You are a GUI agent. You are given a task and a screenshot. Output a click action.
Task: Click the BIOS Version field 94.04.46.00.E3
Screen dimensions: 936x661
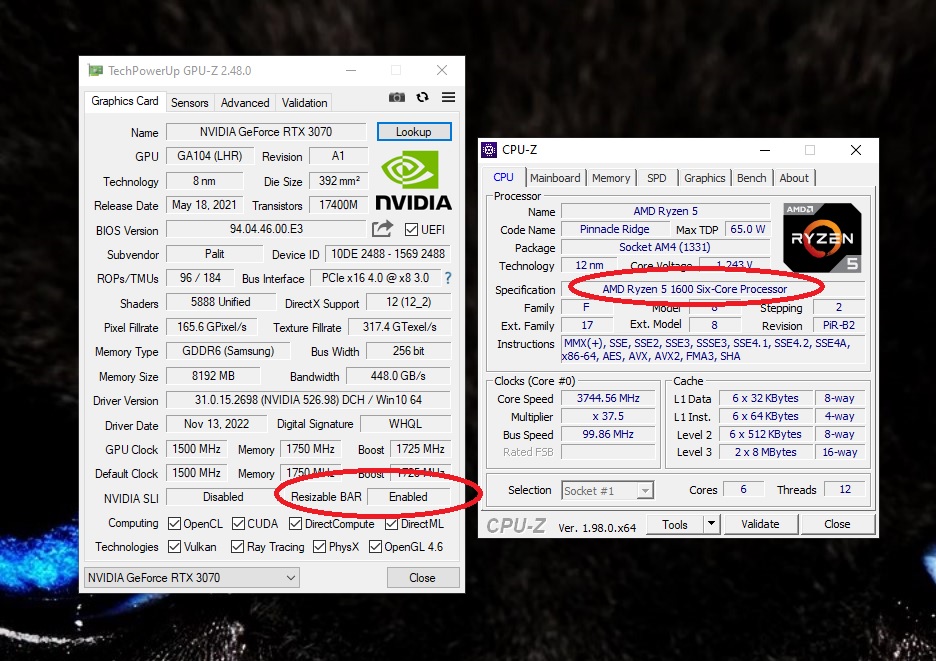[266, 229]
